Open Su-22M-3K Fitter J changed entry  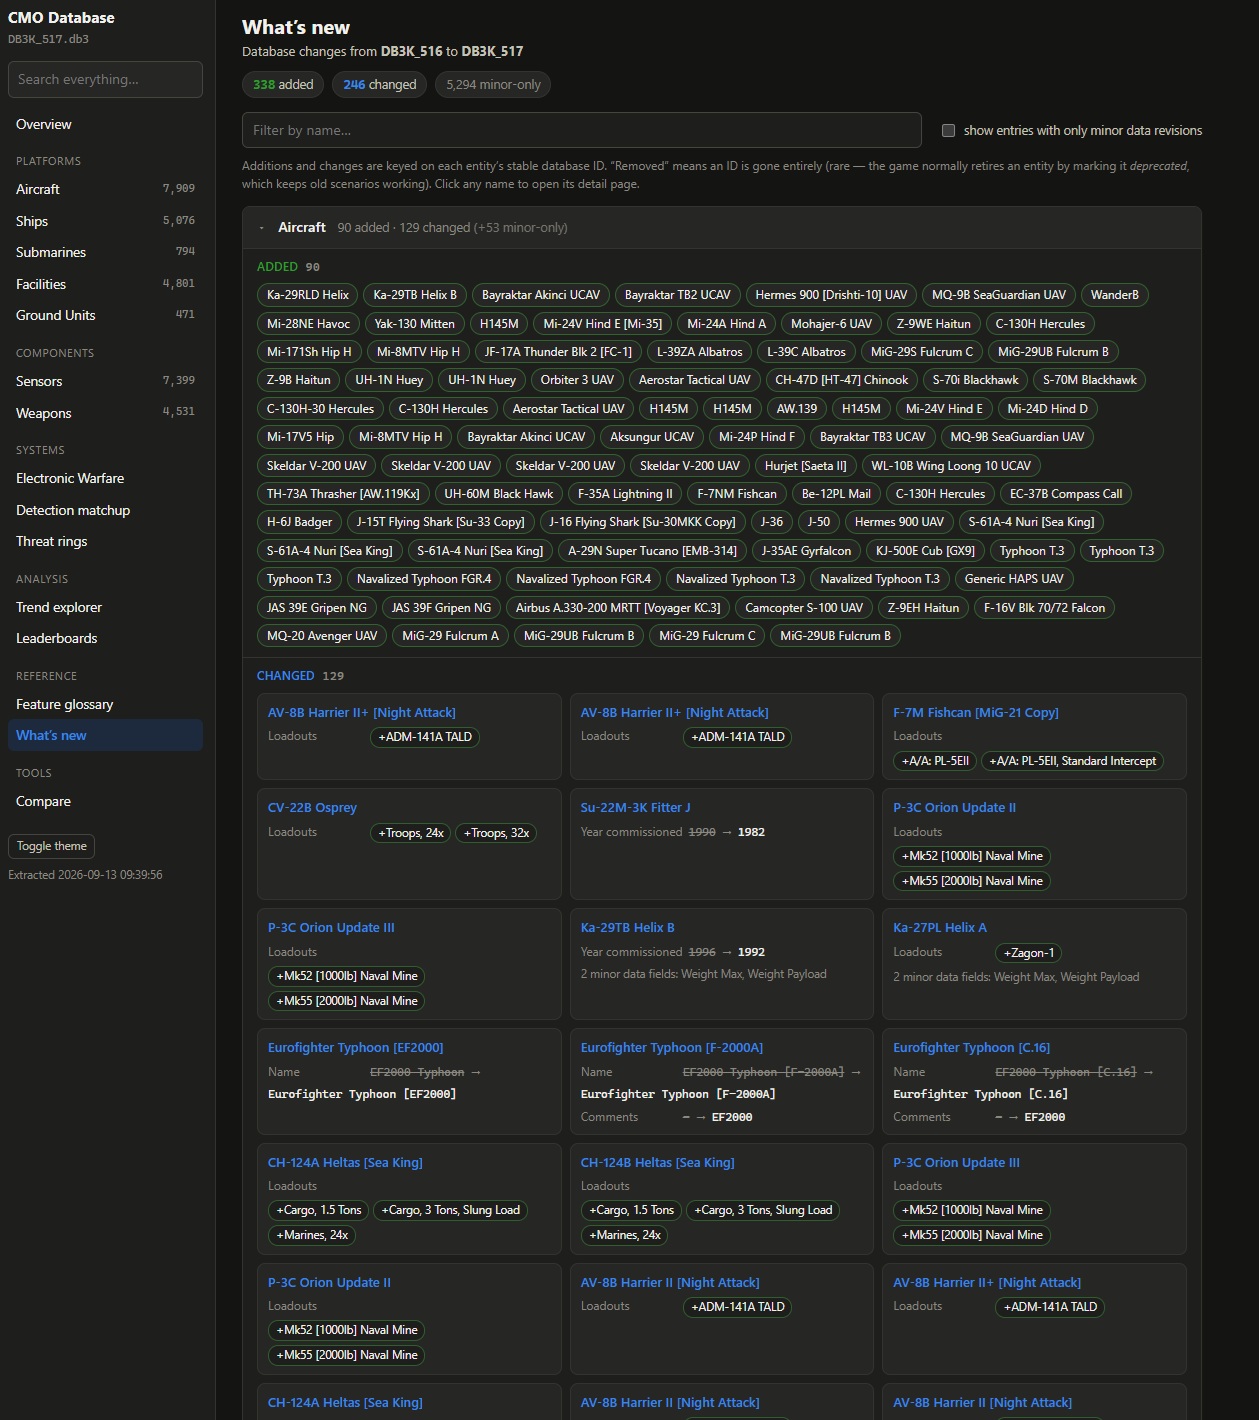[635, 808]
